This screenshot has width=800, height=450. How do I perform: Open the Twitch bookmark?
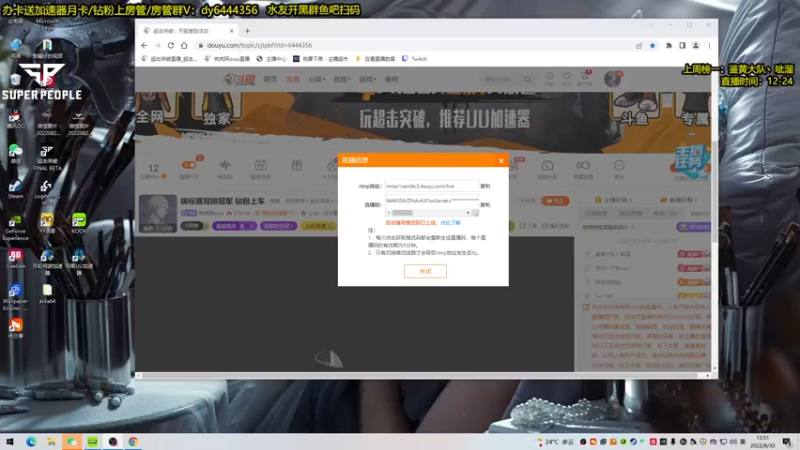click(x=414, y=59)
